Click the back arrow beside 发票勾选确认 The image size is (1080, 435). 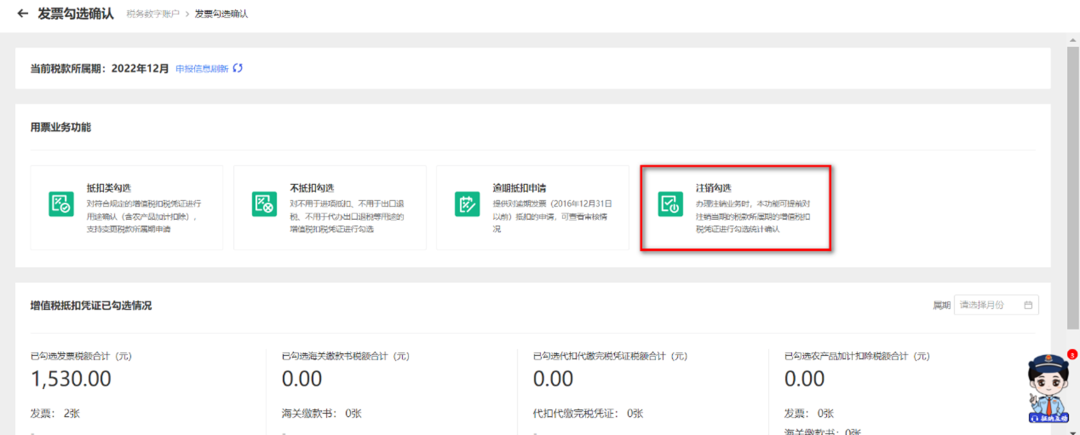click(x=23, y=14)
